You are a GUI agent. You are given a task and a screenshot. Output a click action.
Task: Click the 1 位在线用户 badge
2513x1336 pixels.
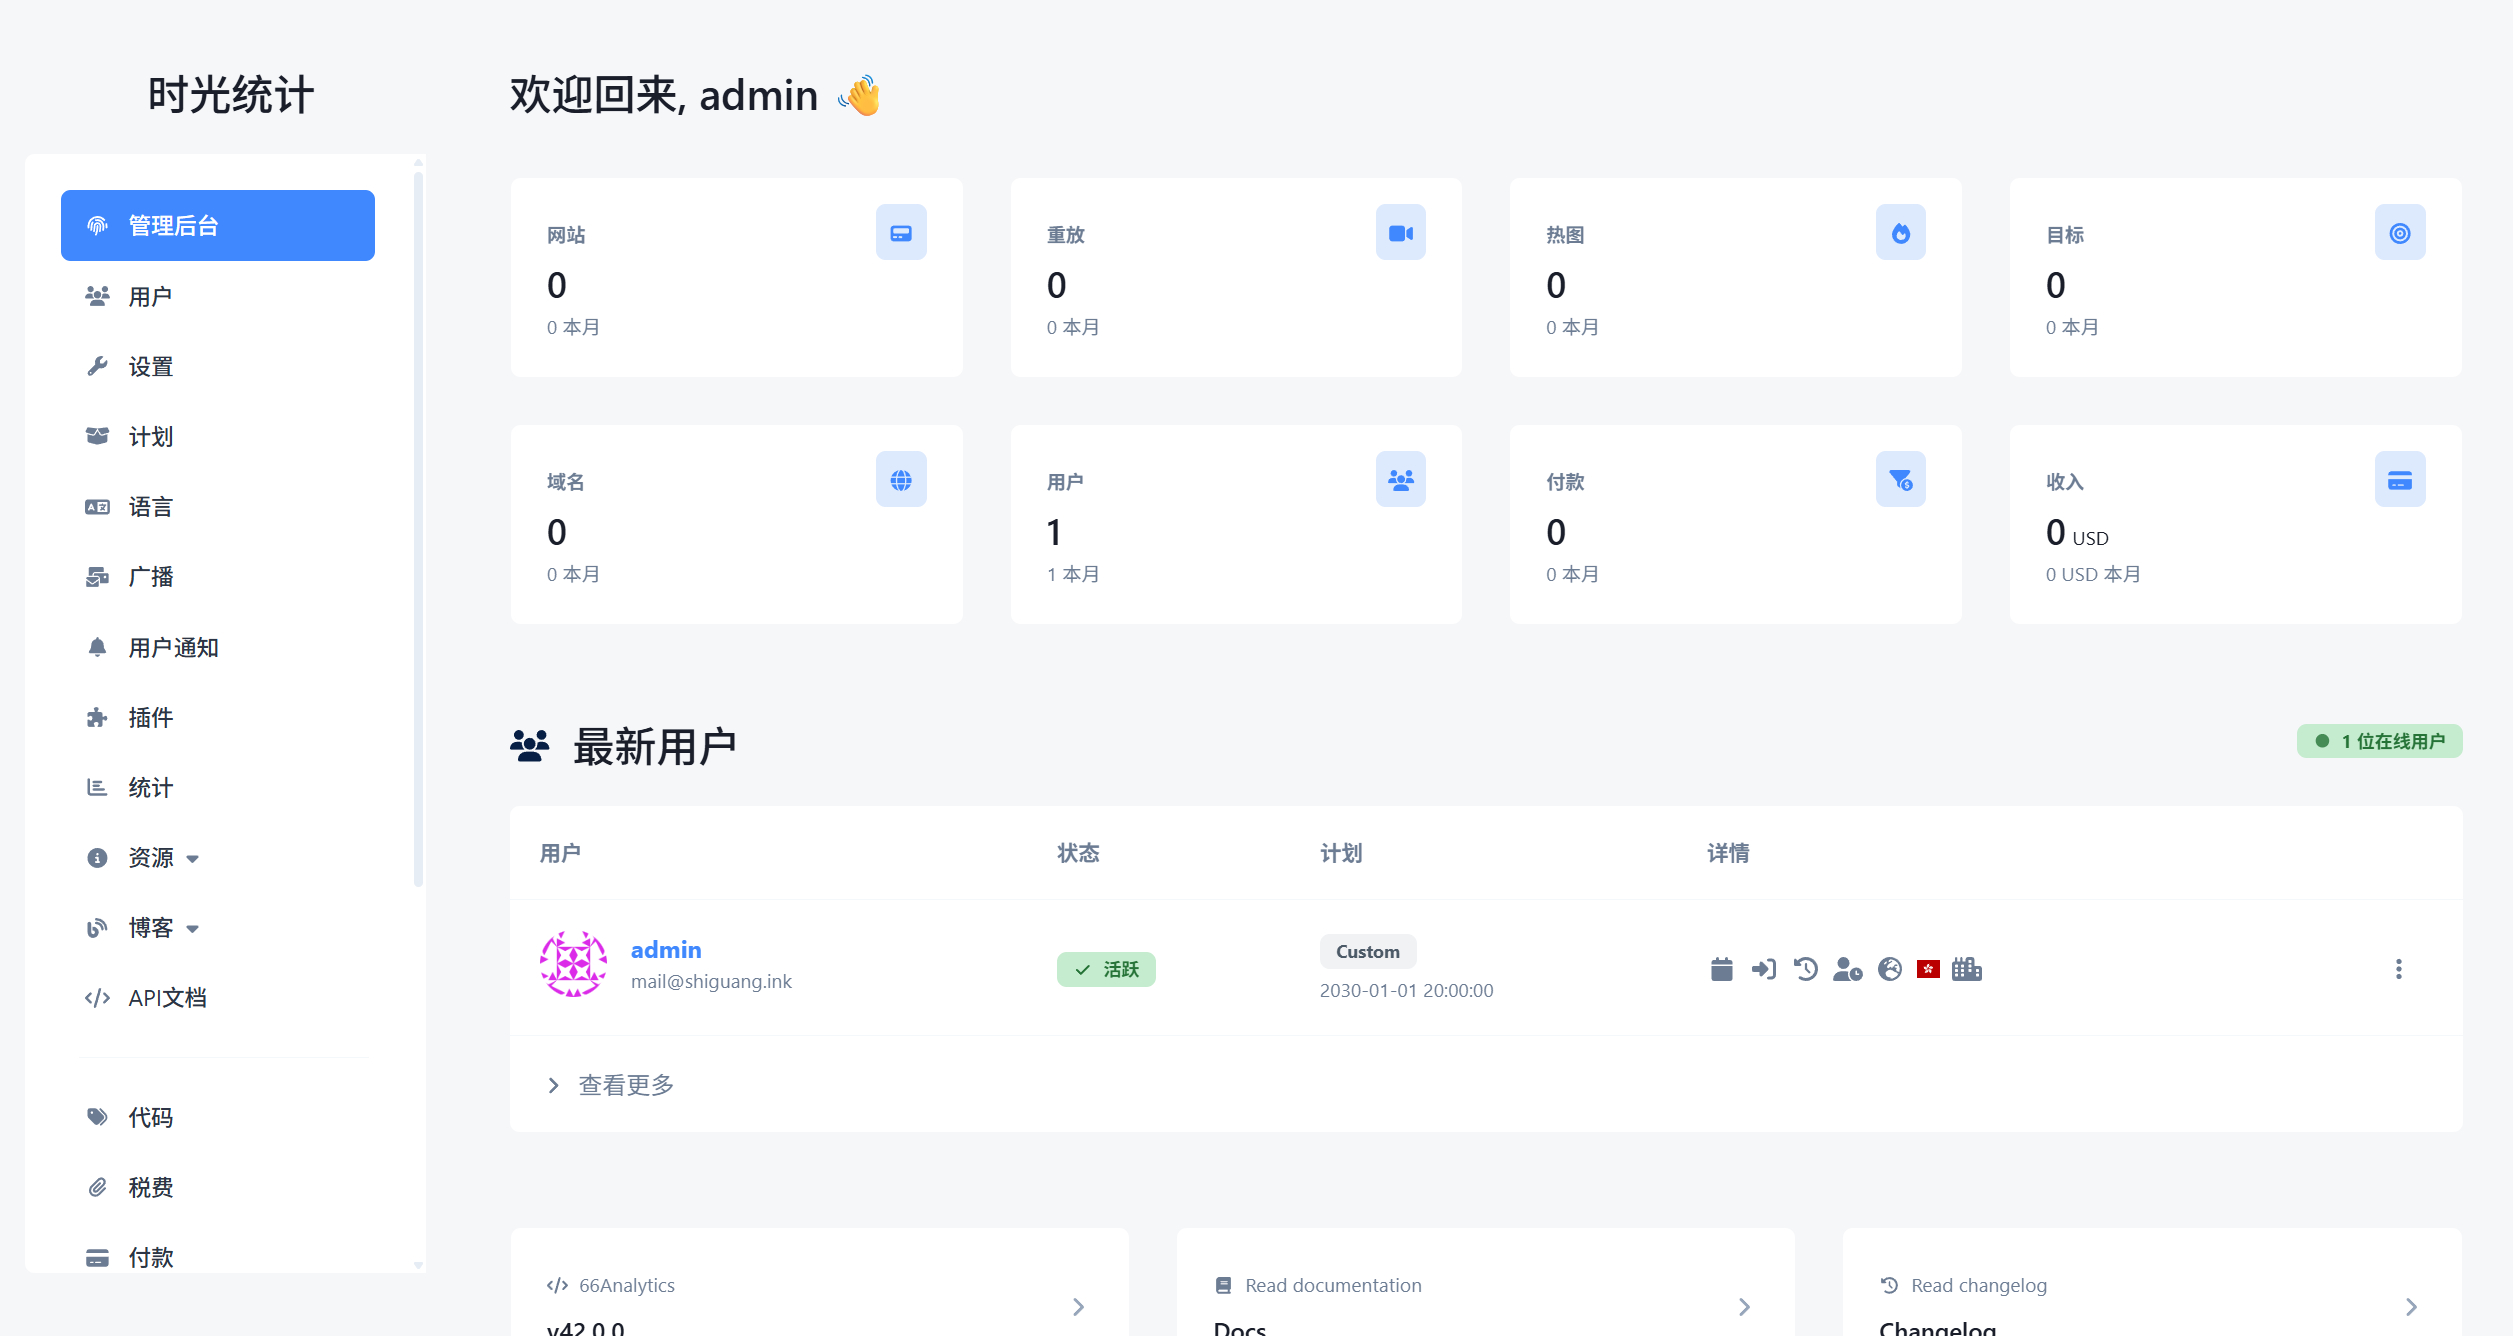pos(2379,741)
